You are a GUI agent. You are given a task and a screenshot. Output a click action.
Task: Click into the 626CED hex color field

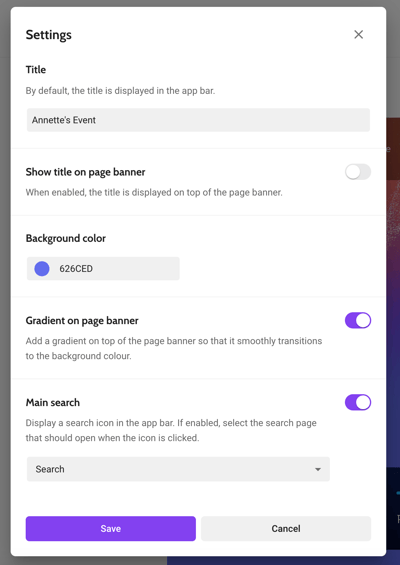(103, 268)
